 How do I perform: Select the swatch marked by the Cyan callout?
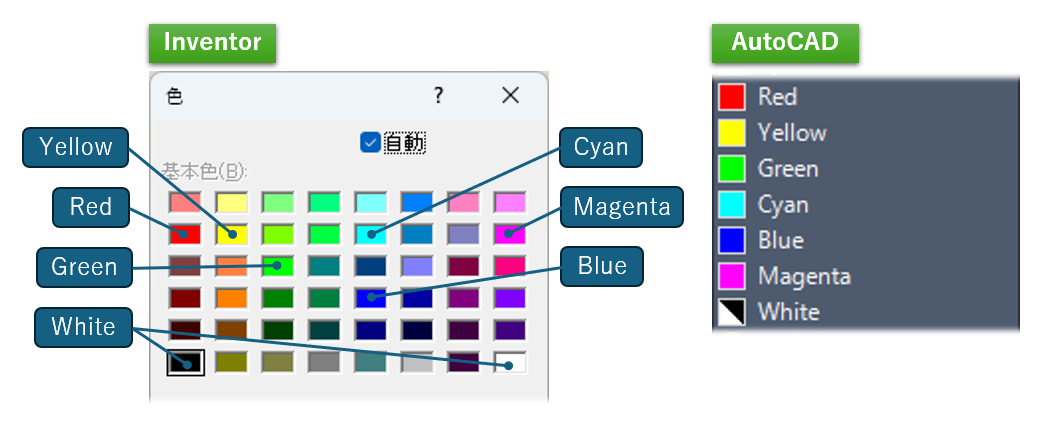(x=371, y=234)
